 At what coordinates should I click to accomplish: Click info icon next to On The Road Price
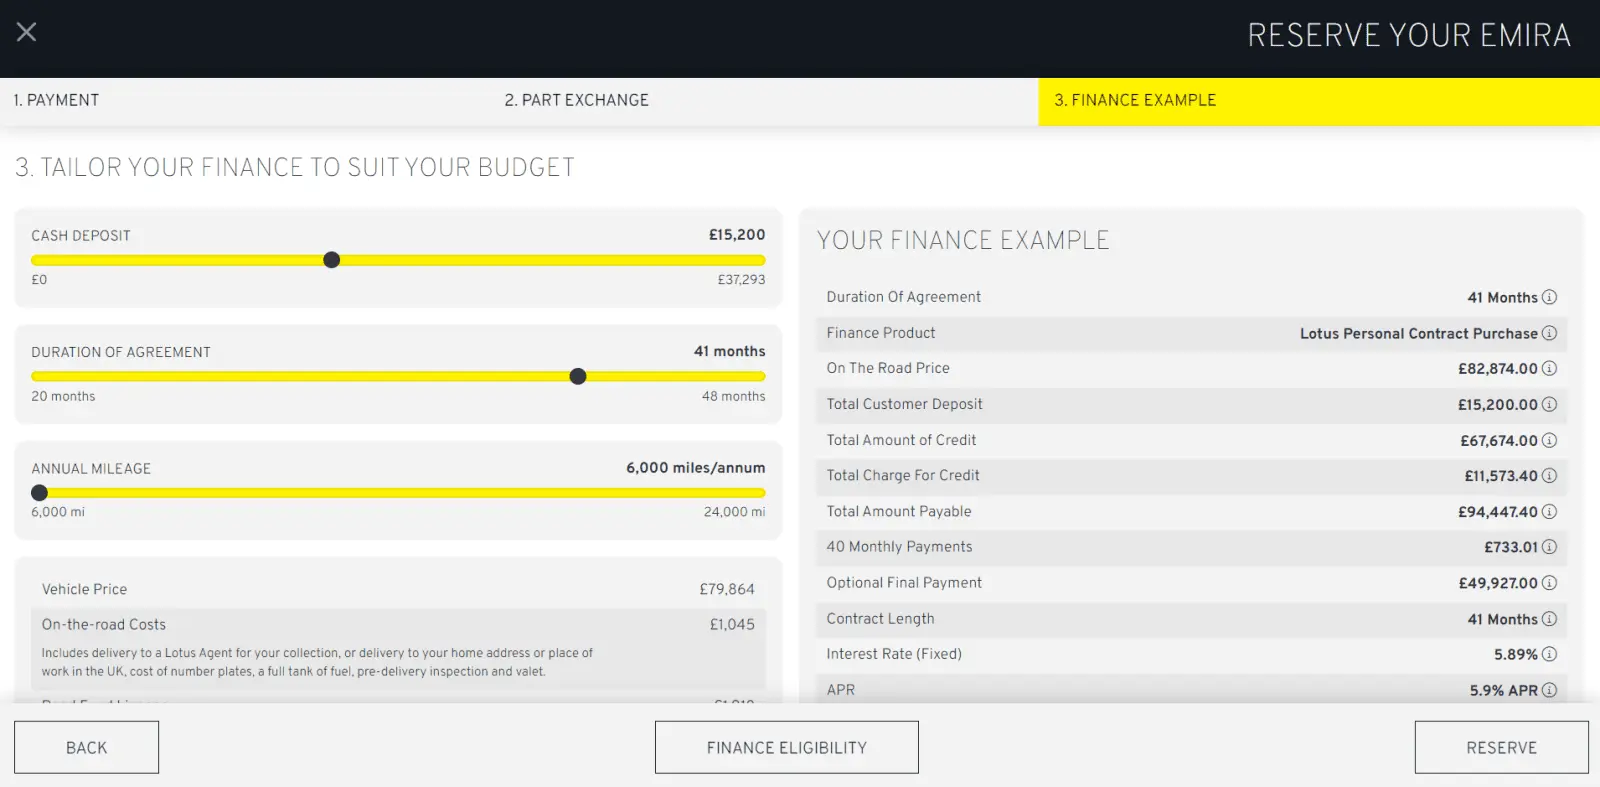click(1549, 368)
